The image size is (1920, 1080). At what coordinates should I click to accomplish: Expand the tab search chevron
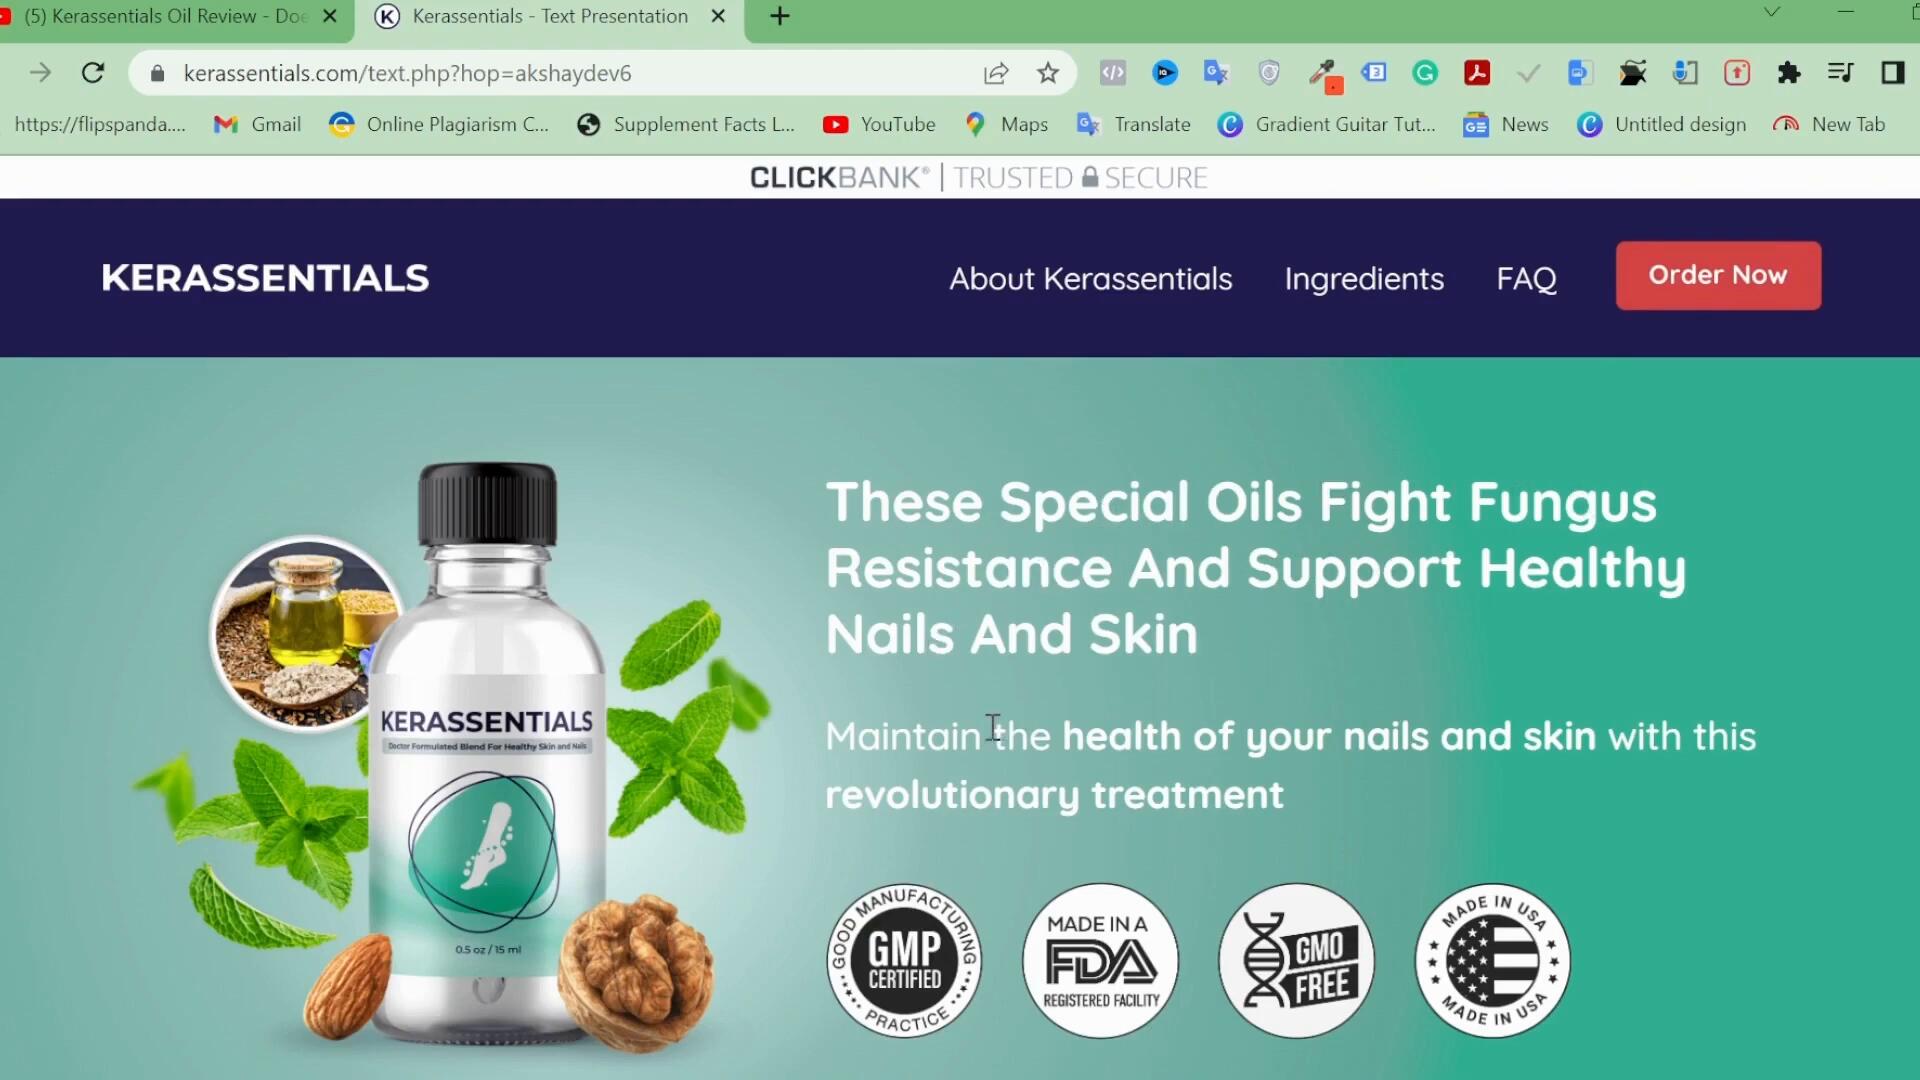coord(1772,13)
